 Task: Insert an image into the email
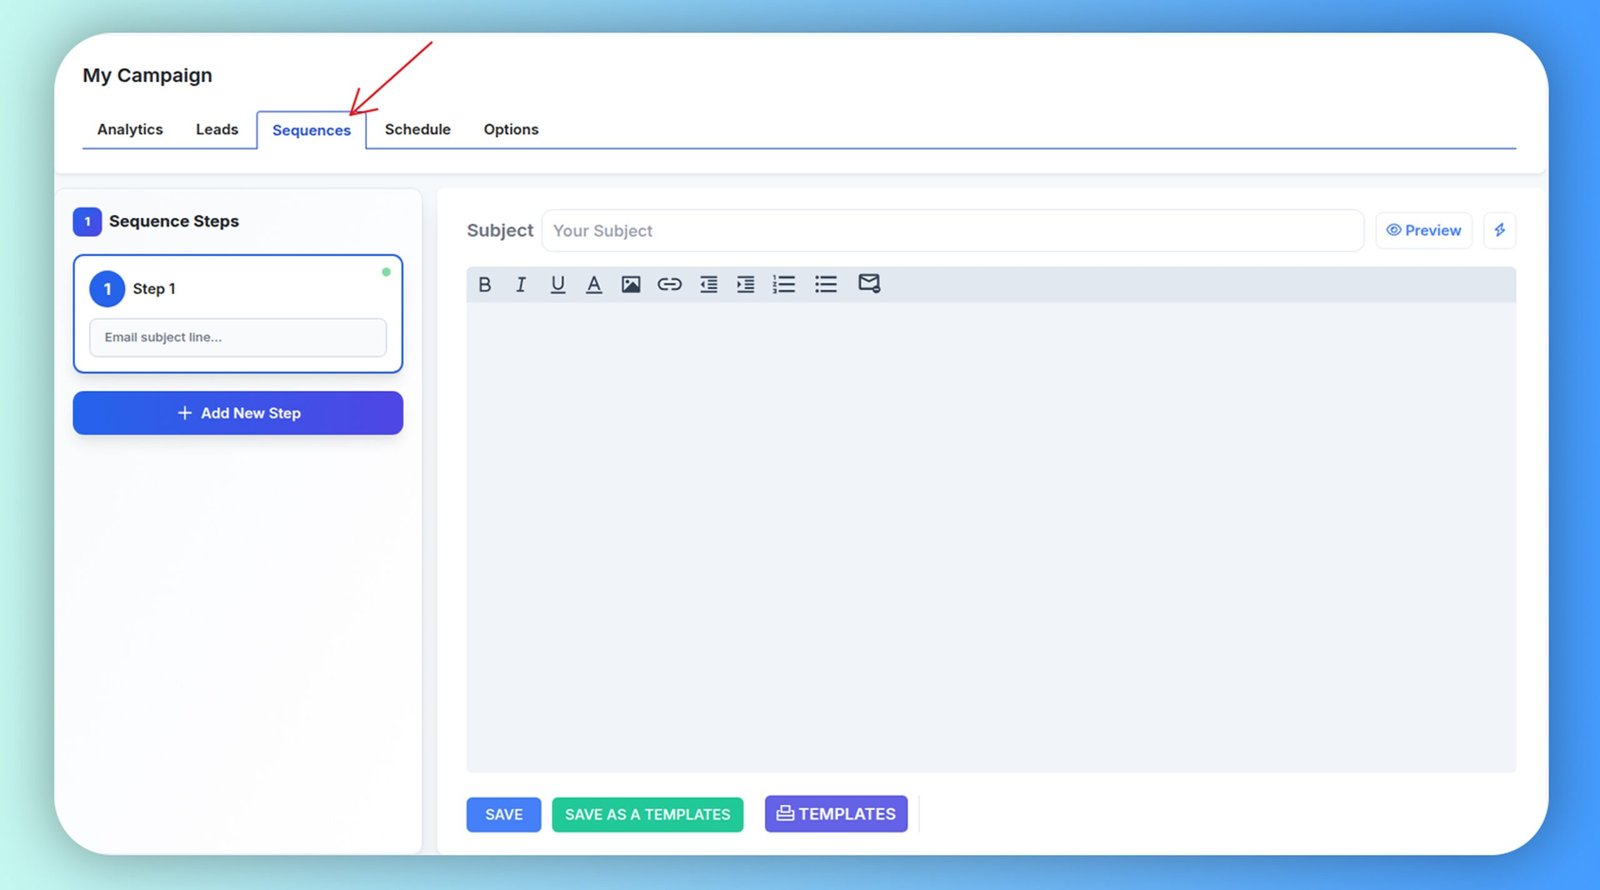(631, 285)
